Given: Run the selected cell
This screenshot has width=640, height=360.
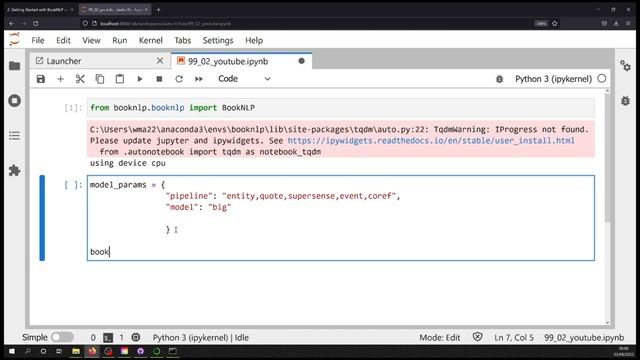Looking at the screenshot, I should pos(140,79).
